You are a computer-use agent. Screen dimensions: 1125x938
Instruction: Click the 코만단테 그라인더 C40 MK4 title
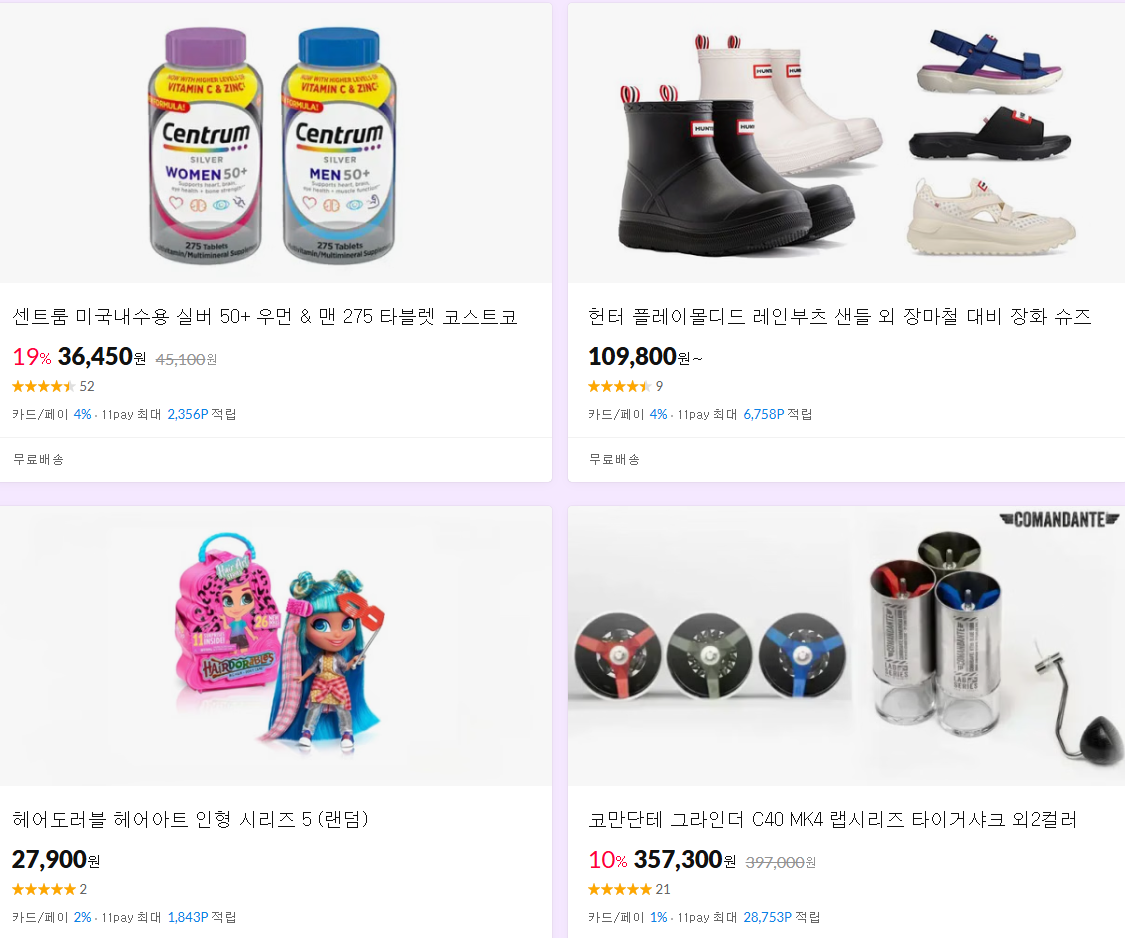pos(832,820)
